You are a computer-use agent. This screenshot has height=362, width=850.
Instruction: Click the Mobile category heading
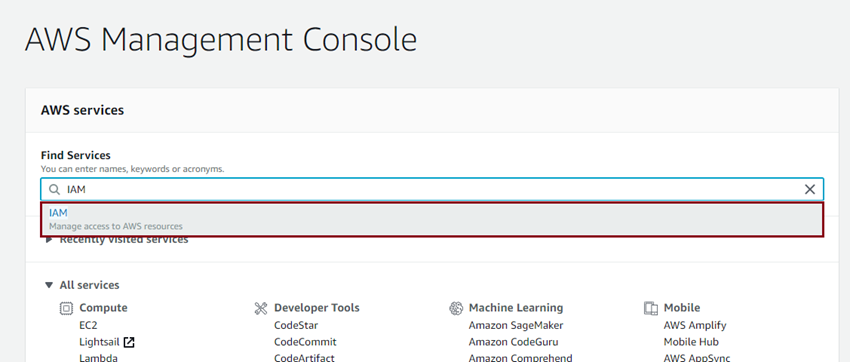tap(682, 308)
